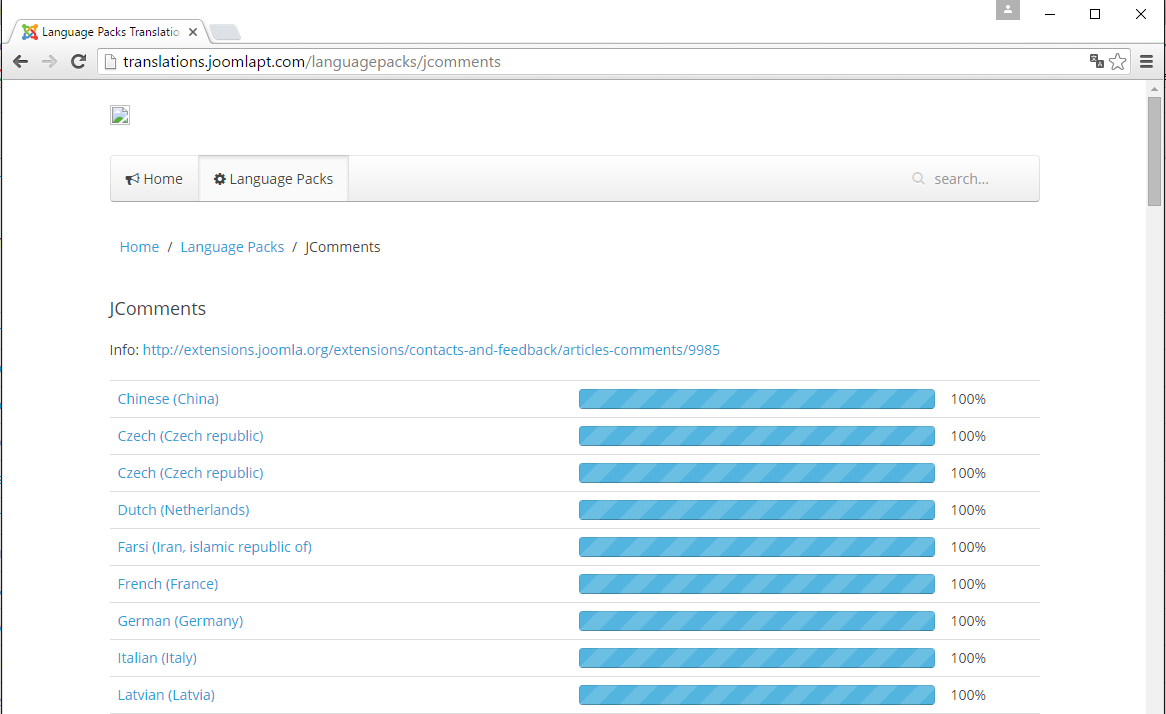Bookmark this page with star icon
1166x714 pixels.
tap(1117, 62)
